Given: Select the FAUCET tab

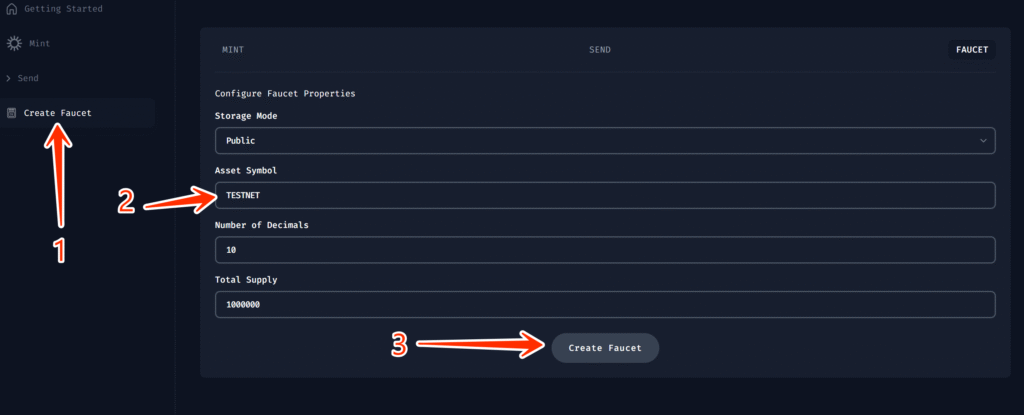Looking at the screenshot, I should click(x=972, y=50).
